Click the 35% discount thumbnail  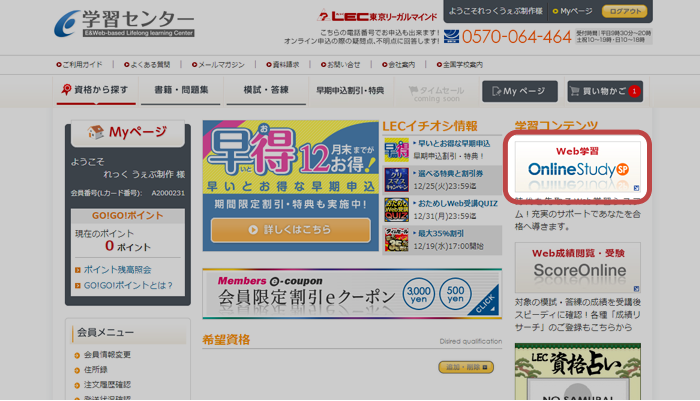[x=396, y=240]
